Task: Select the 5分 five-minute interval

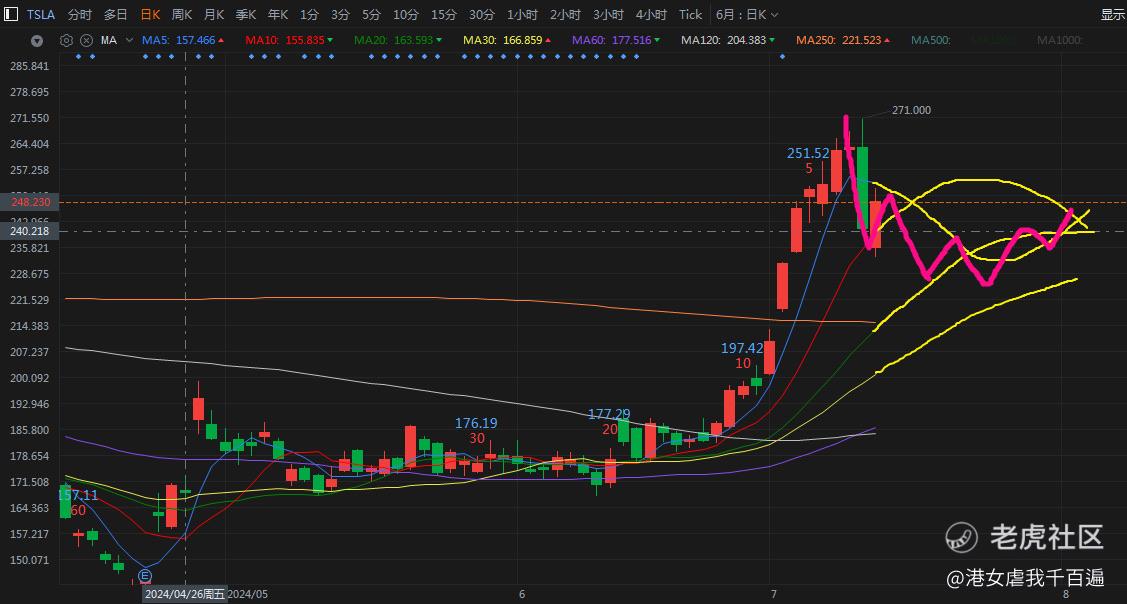Action: [x=372, y=14]
